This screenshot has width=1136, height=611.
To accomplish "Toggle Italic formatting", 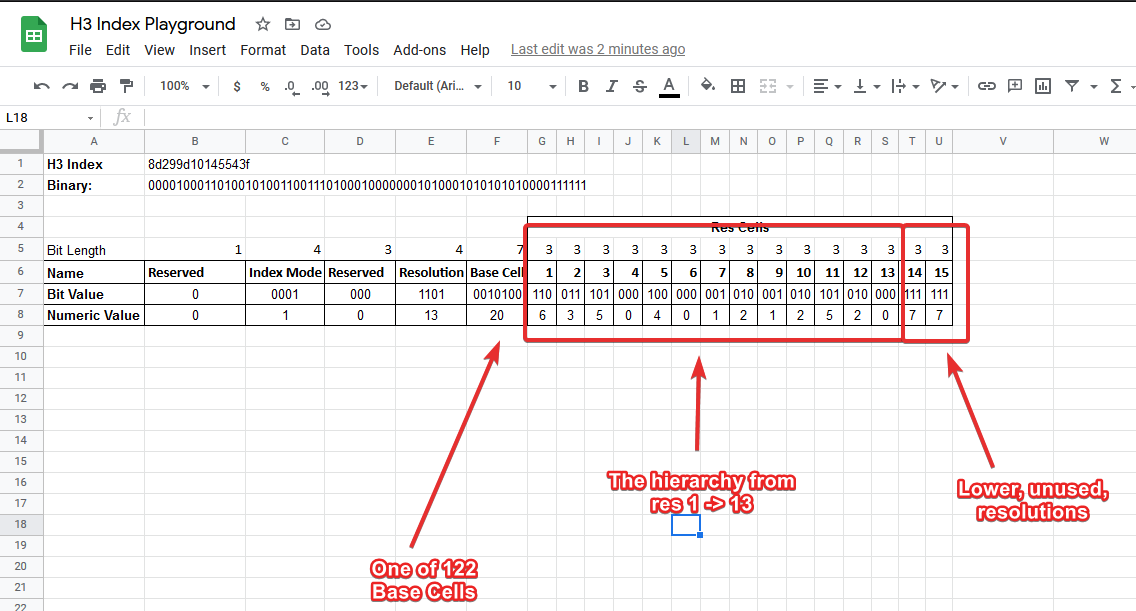I will point(611,86).
